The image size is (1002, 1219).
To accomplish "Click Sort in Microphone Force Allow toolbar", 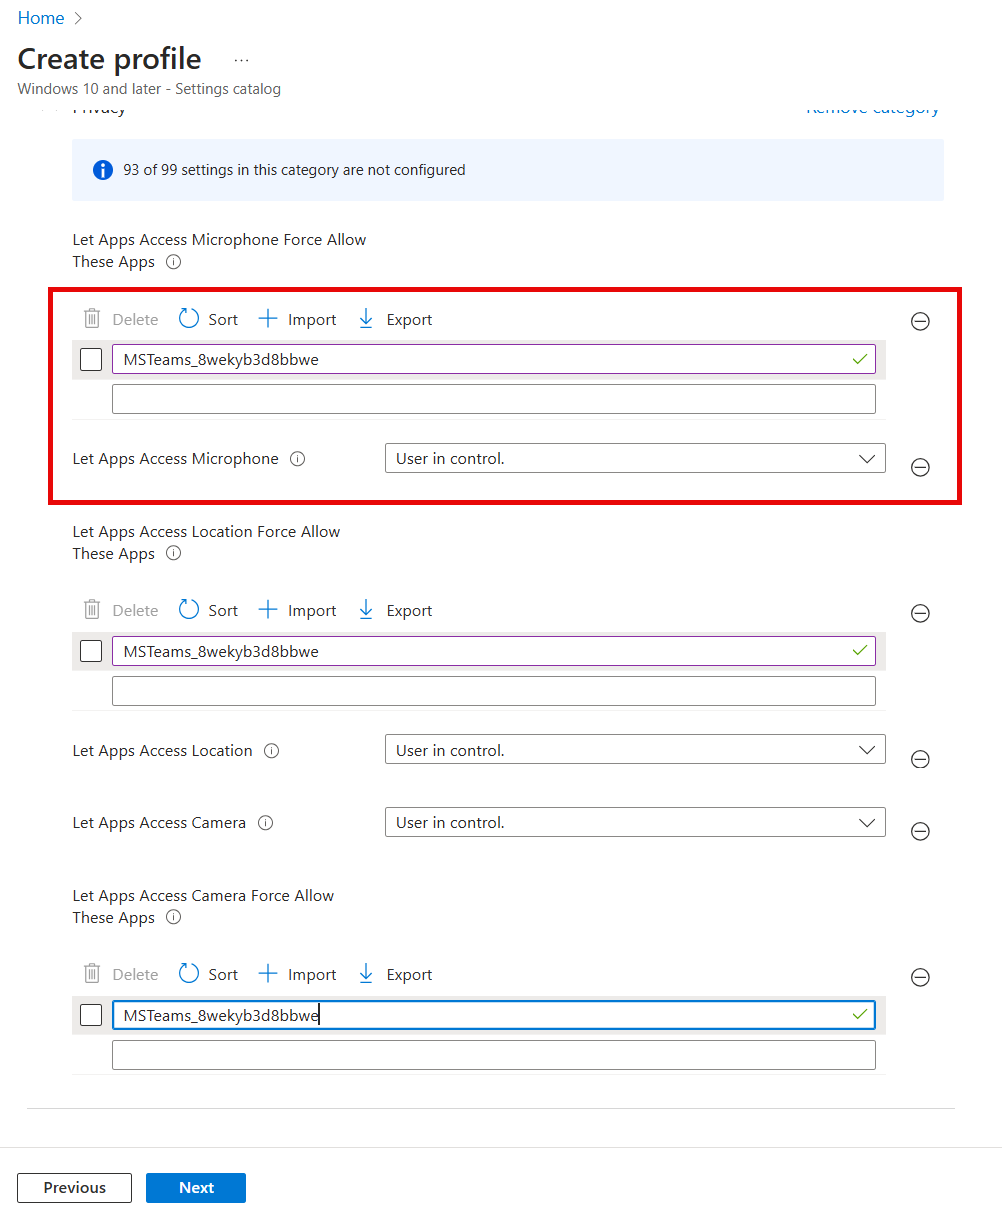I will click(208, 320).
